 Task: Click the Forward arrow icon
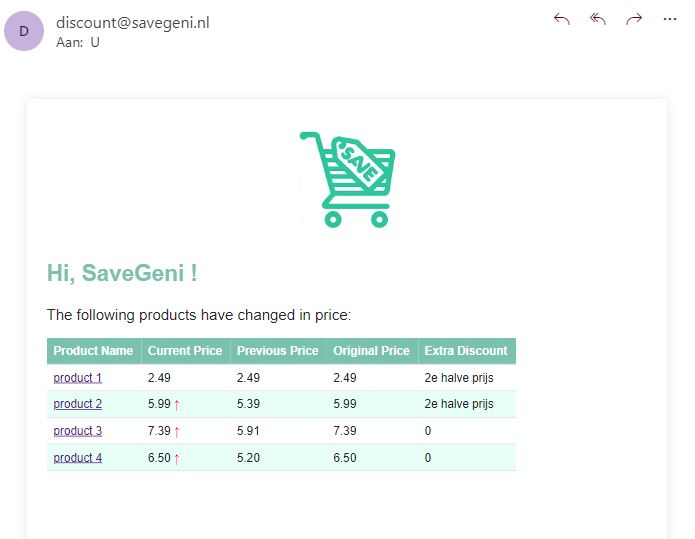tap(634, 19)
